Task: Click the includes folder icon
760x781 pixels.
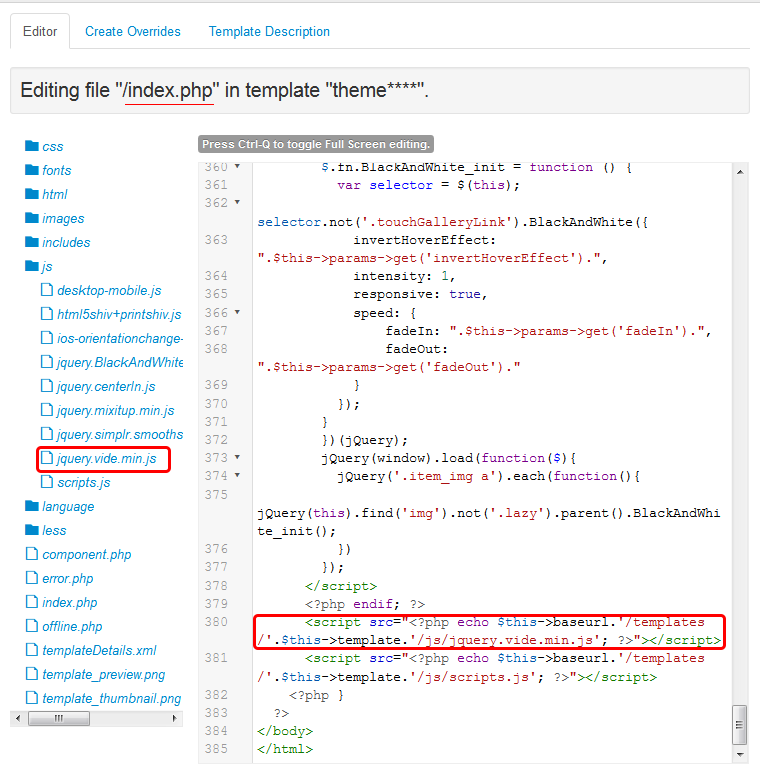Action: pos(31,242)
